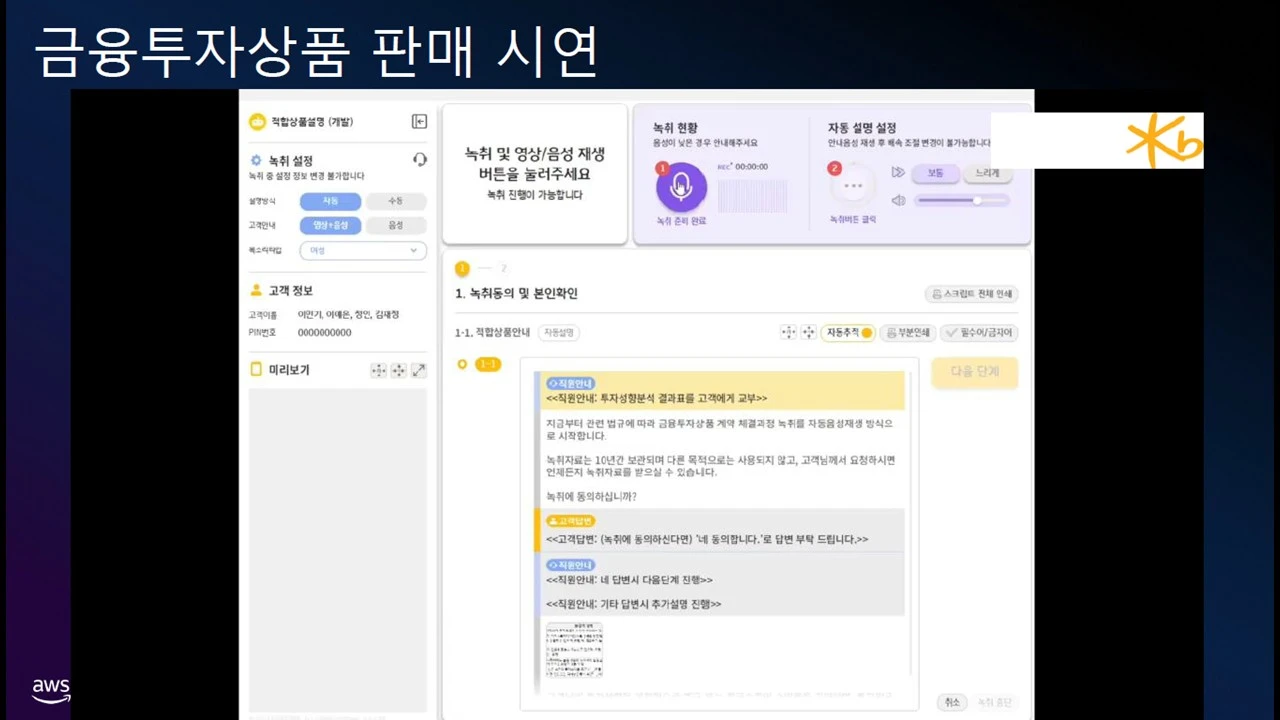Click the 1-1 step badge

(x=488, y=364)
